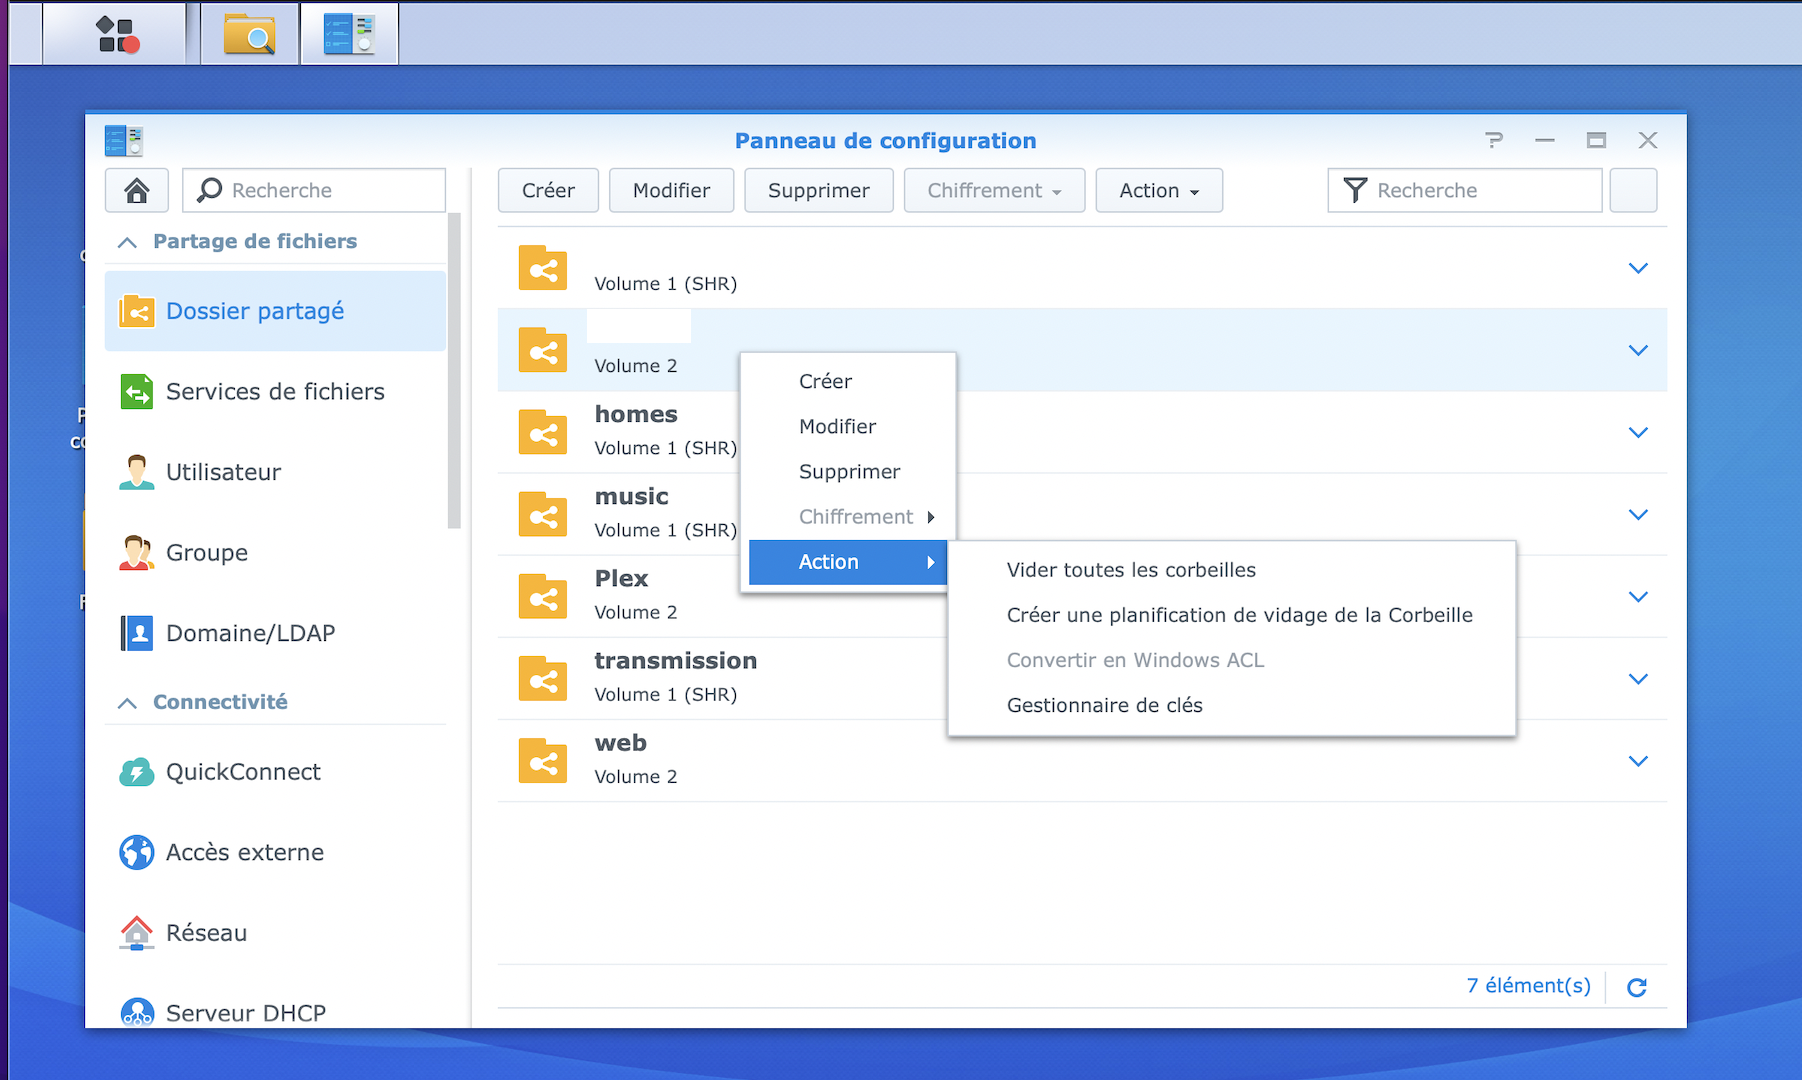Open Dossier partagé in sidebar
Image resolution: width=1802 pixels, height=1080 pixels.
click(x=275, y=311)
